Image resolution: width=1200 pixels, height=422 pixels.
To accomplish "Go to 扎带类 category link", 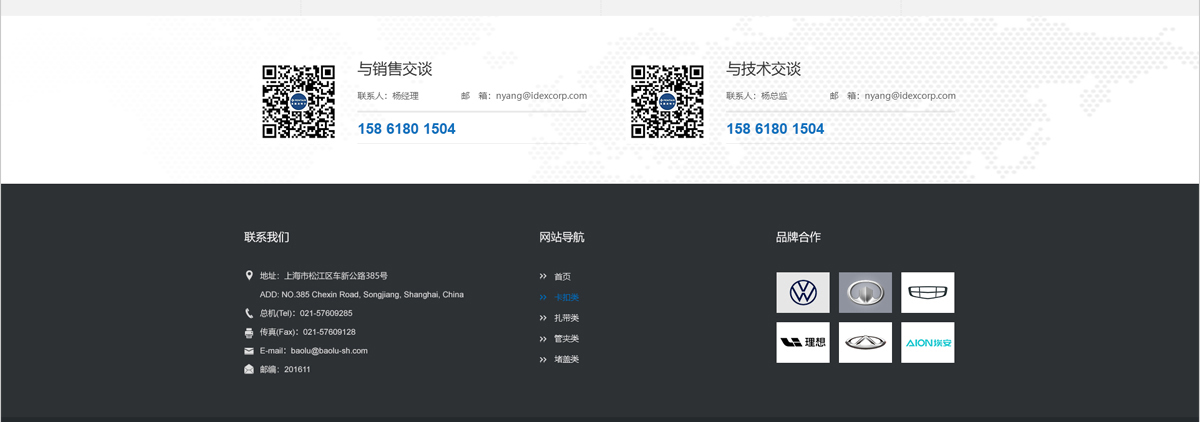I will [566, 318].
